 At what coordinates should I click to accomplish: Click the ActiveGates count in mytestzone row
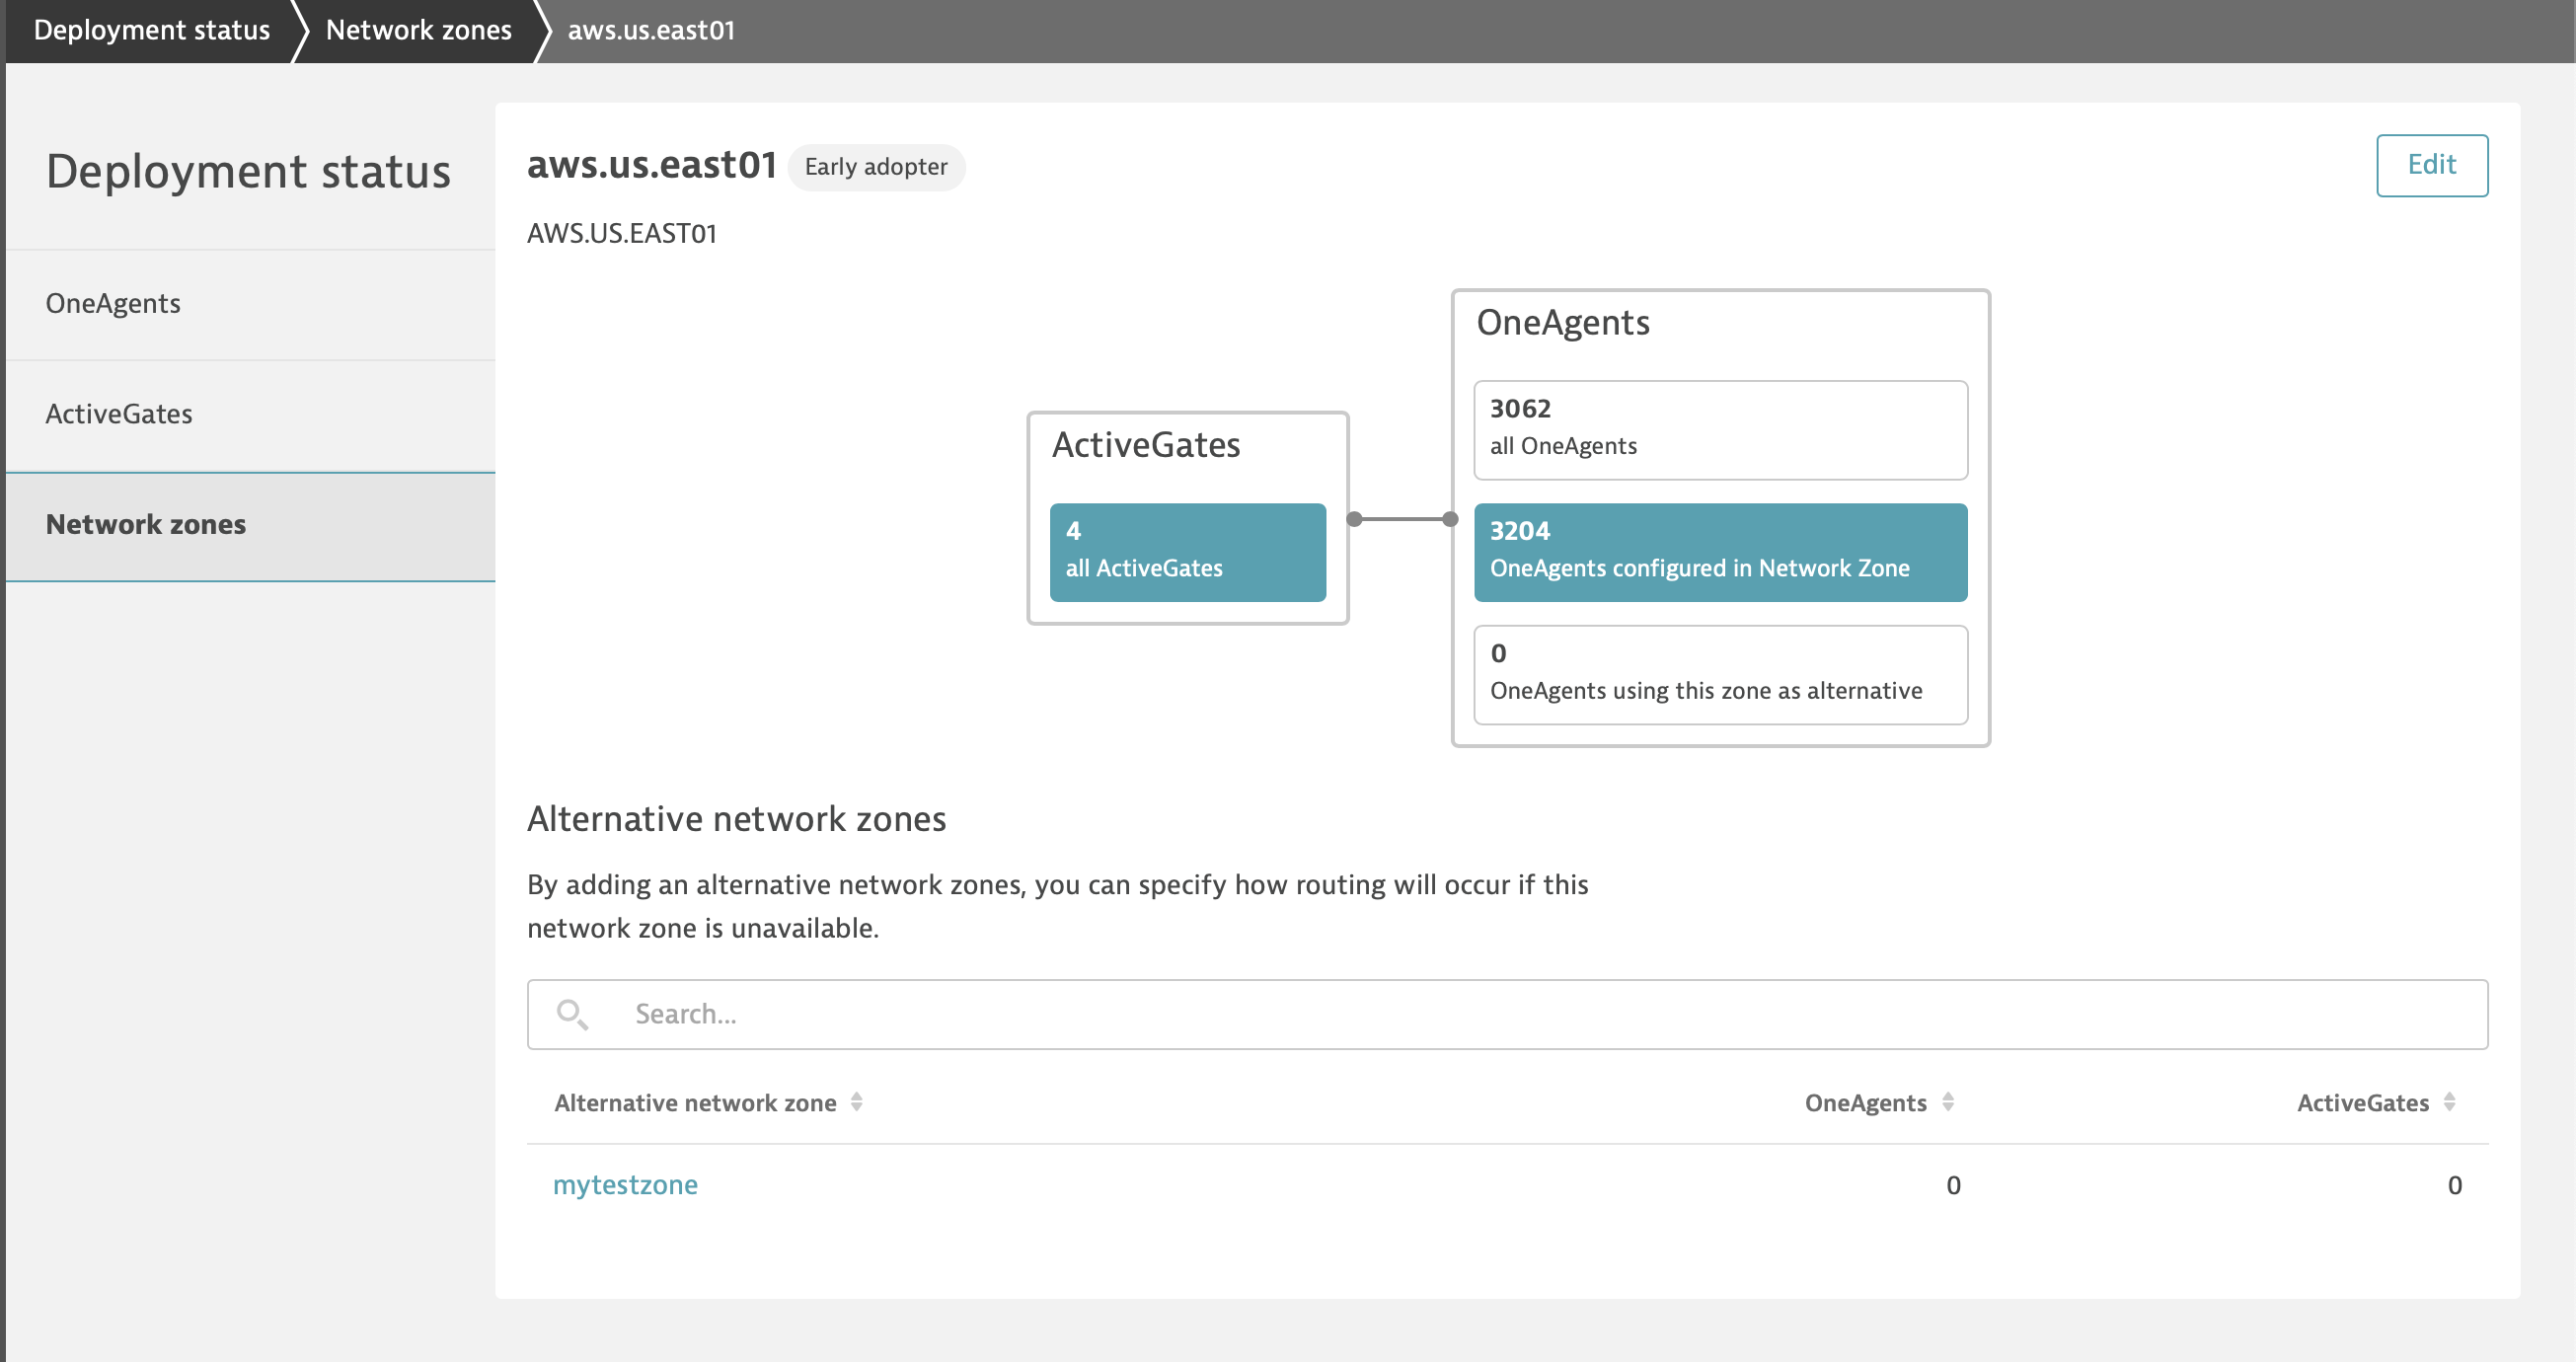(x=2454, y=1185)
